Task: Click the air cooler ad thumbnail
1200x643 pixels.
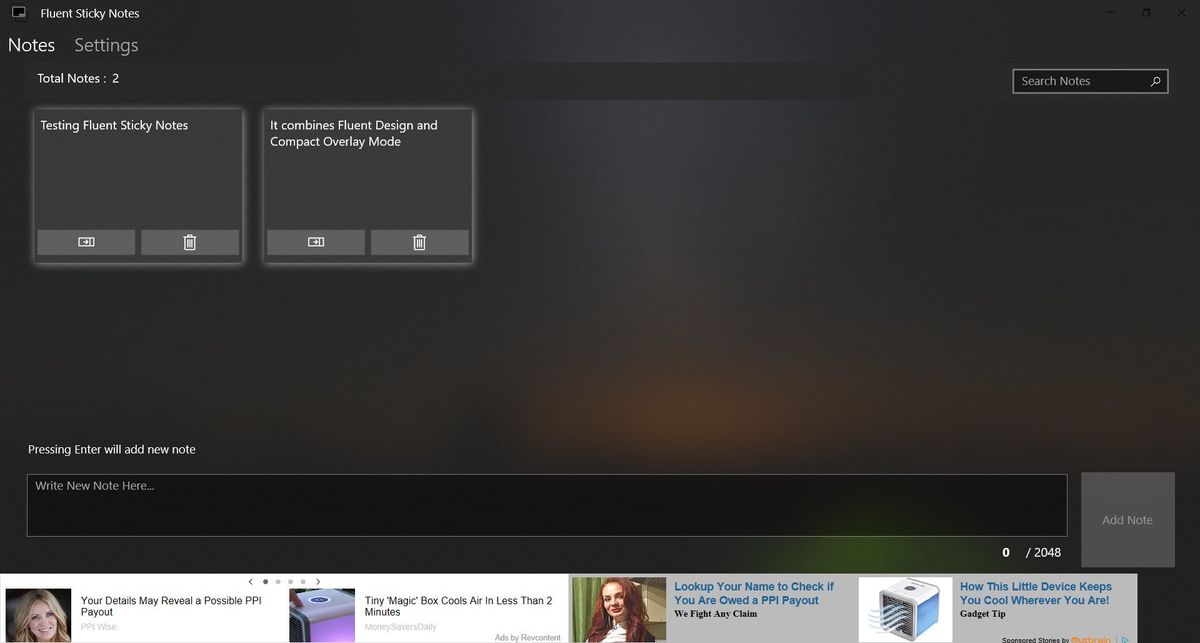Action: 904,606
